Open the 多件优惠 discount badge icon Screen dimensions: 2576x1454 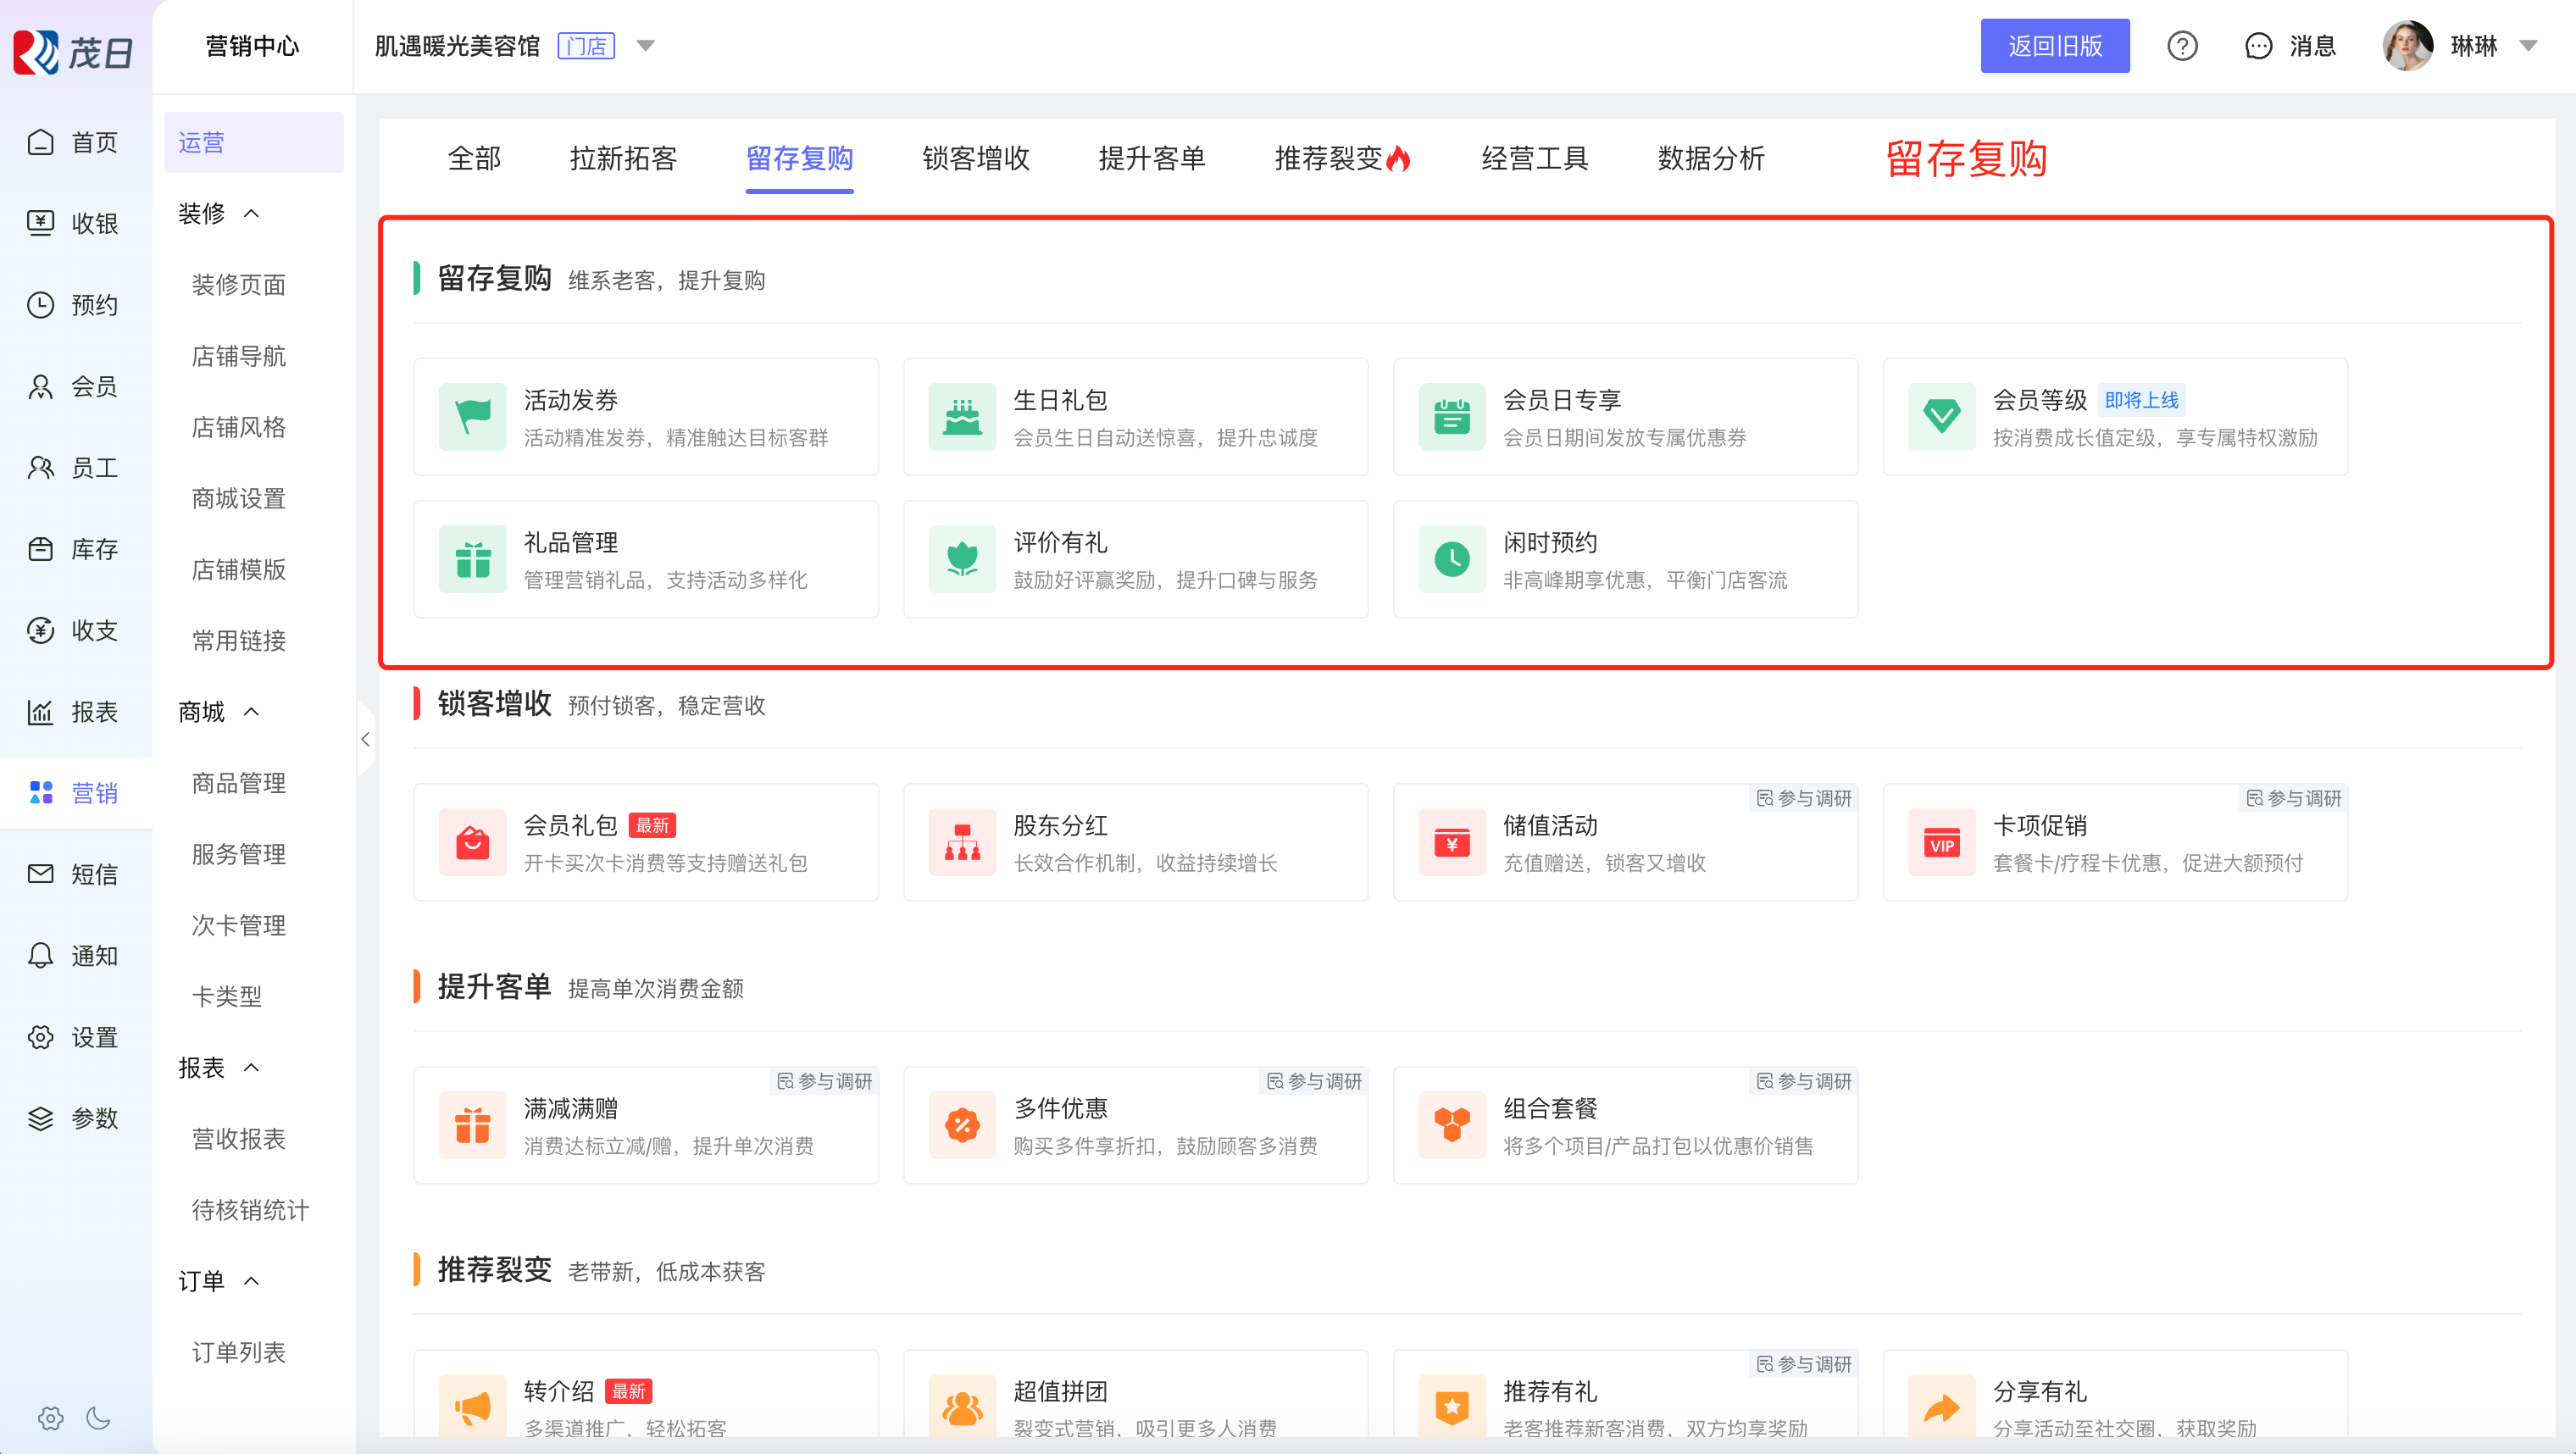click(961, 1125)
